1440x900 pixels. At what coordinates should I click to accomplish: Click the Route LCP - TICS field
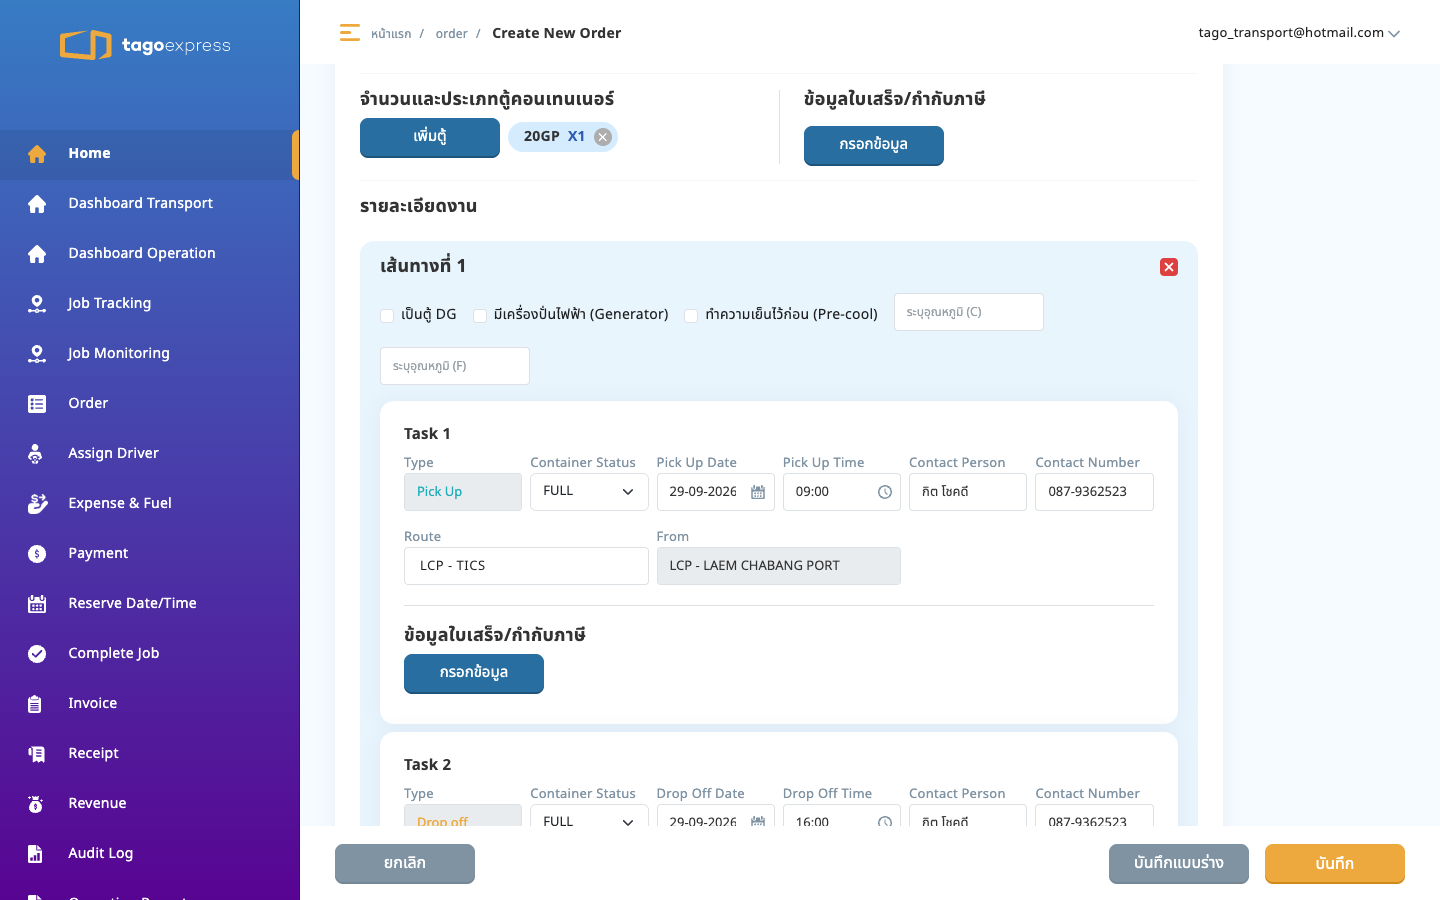point(526,566)
